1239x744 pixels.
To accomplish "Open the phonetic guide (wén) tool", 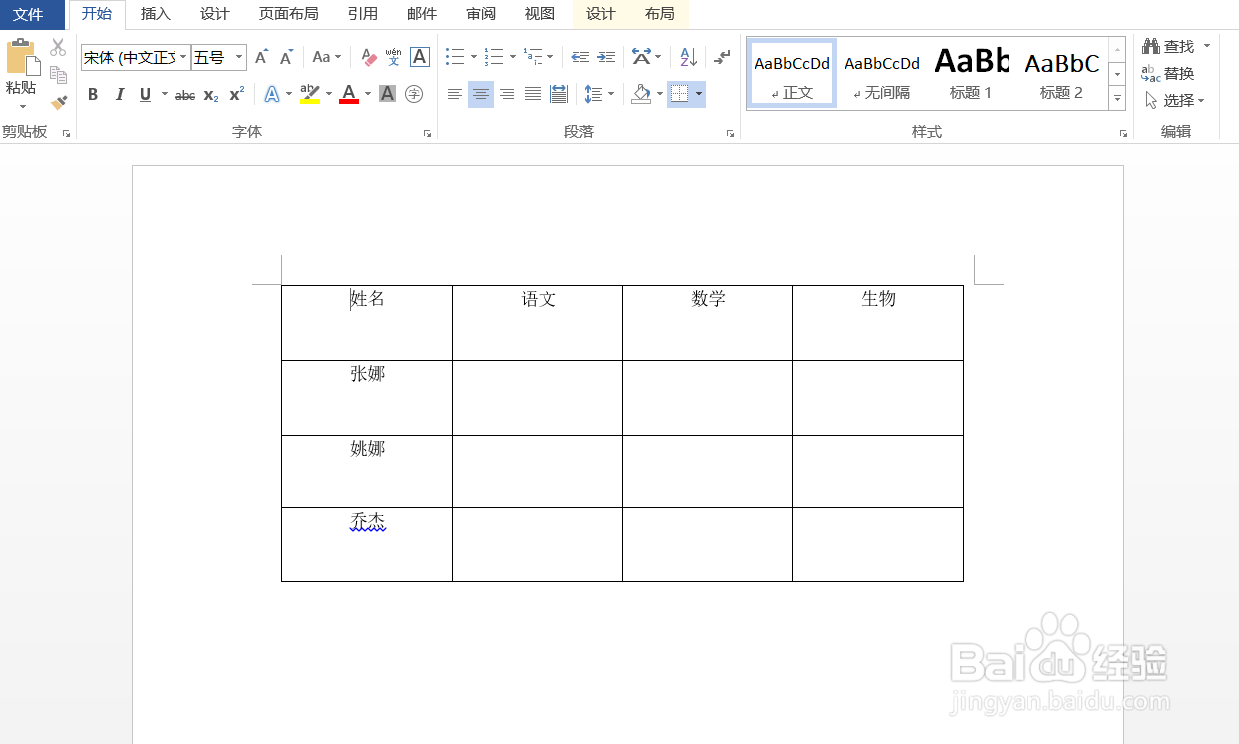I will pos(394,57).
